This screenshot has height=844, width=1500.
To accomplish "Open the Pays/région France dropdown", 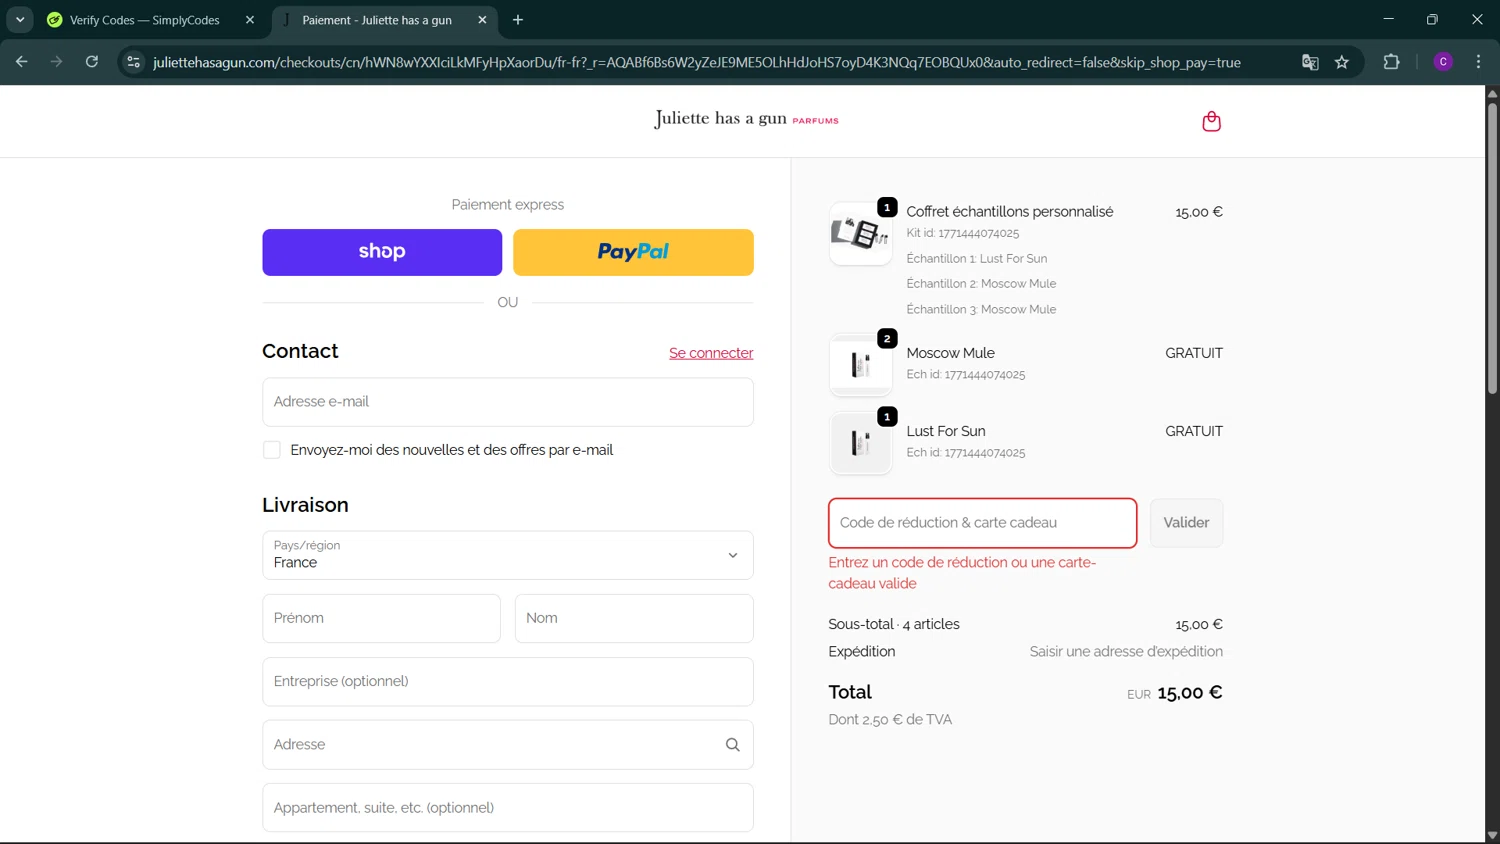I will tap(508, 555).
